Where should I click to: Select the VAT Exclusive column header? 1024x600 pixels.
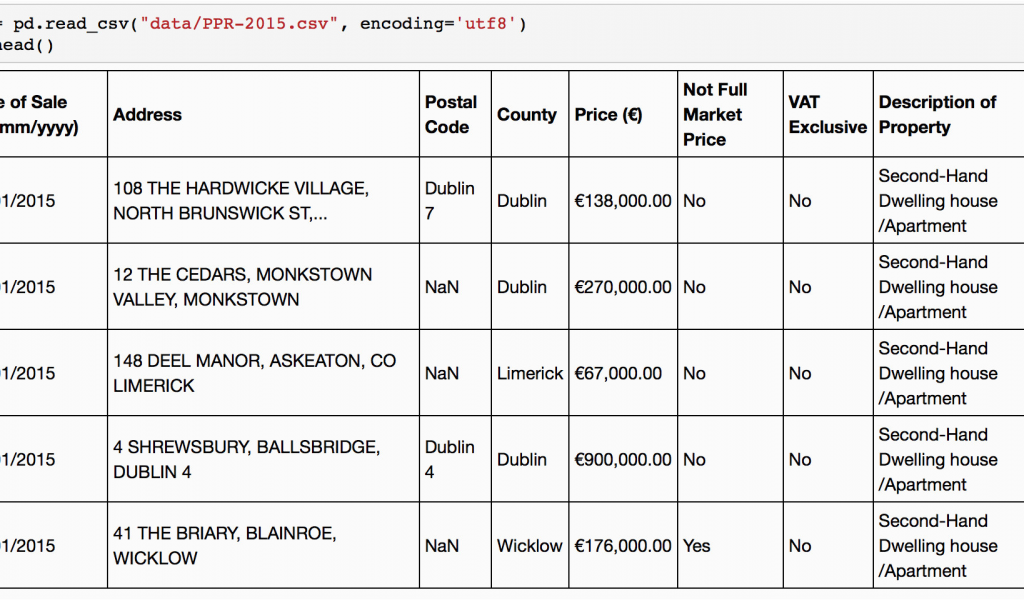click(x=828, y=114)
